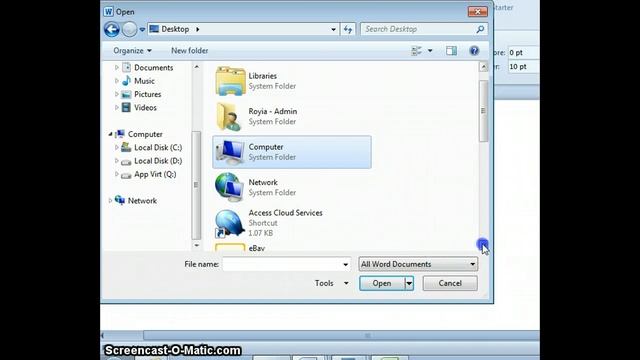640x360 pixels.
Task: Open help with the question mark icon
Action: [474, 51]
